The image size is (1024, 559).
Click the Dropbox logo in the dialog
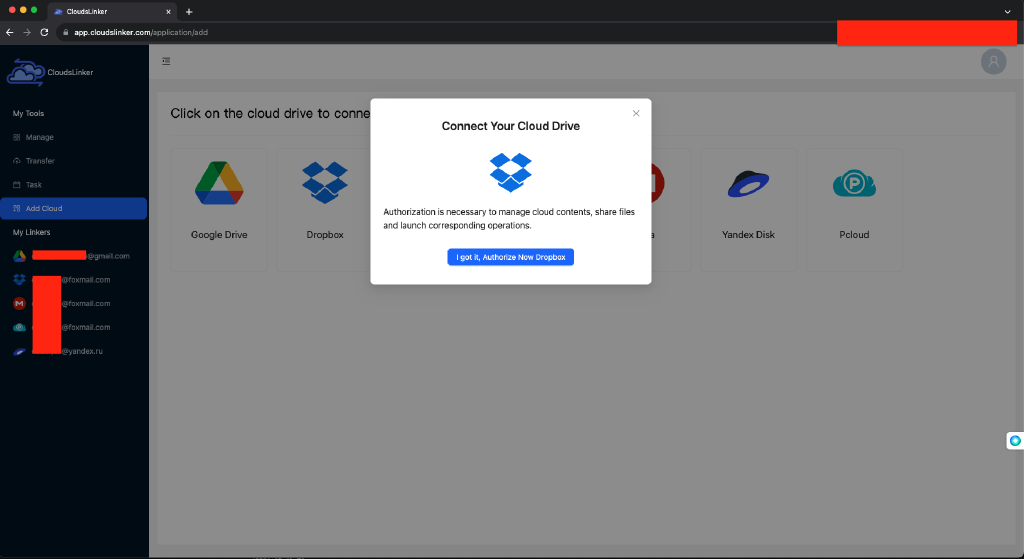tap(511, 172)
